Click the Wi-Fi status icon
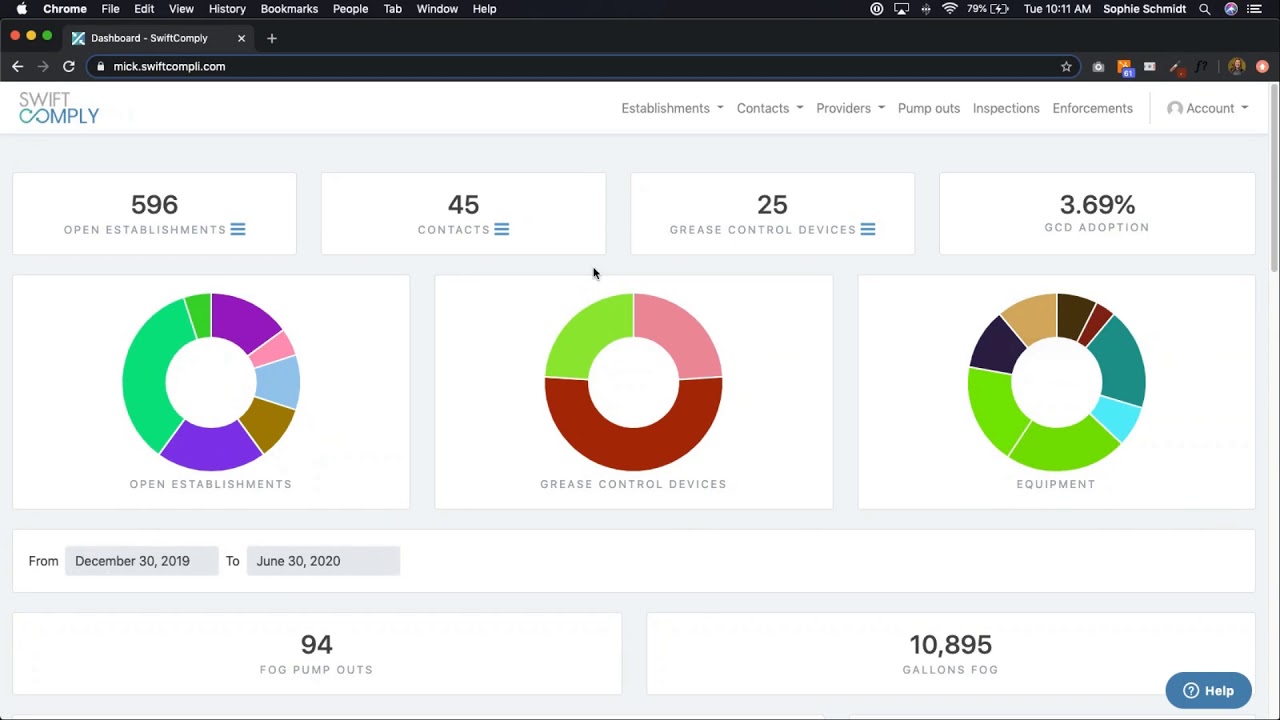 point(950,9)
